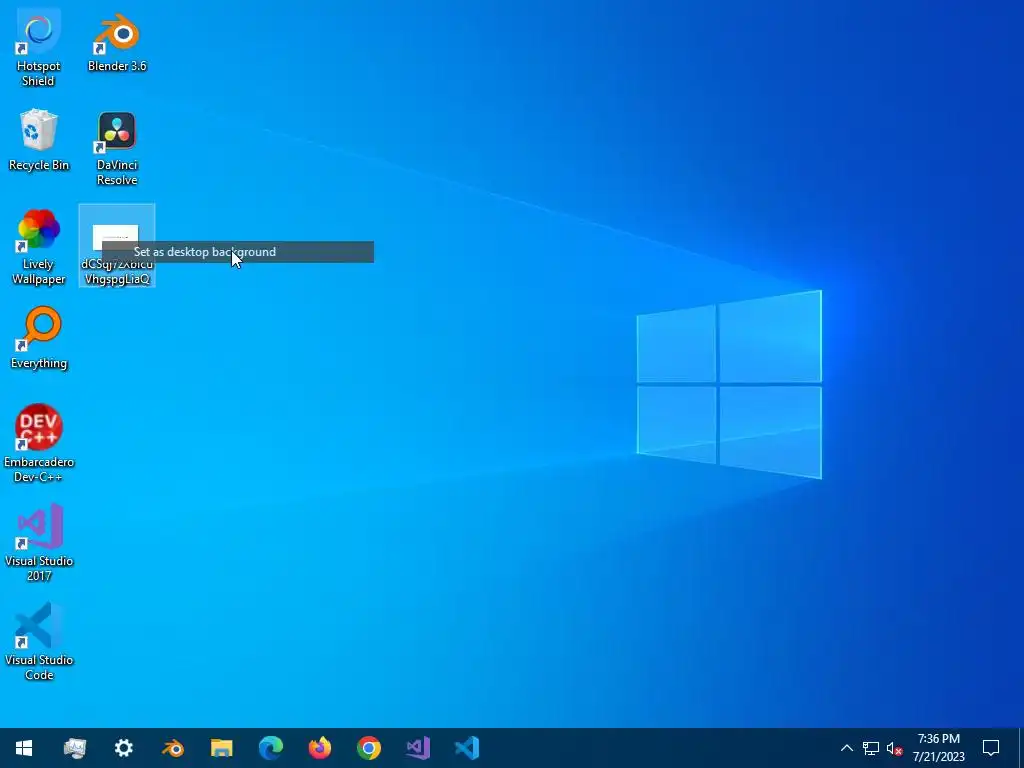1024x768 pixels.
Task: Open Visual Studio from the taskbar
Action: [418, 748]
